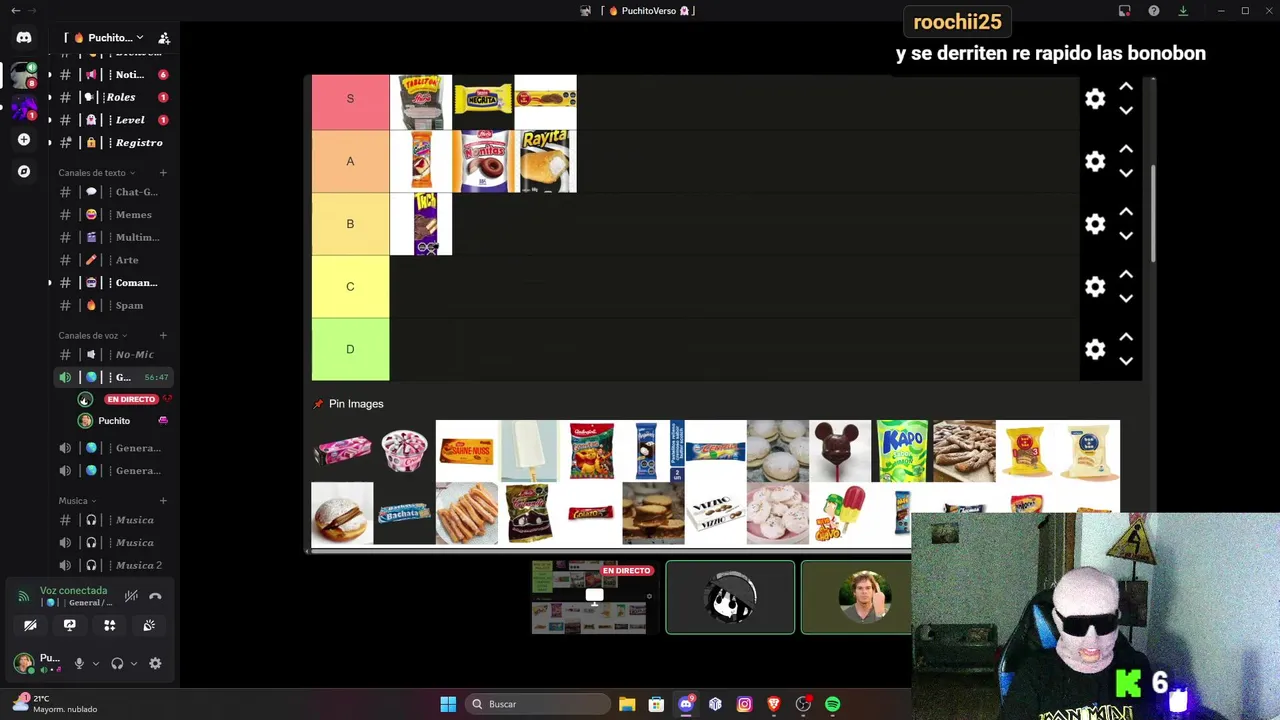This screenshot has height=720, width=1280.
Task: Collapse the Musica category
Action: (77, 501)
